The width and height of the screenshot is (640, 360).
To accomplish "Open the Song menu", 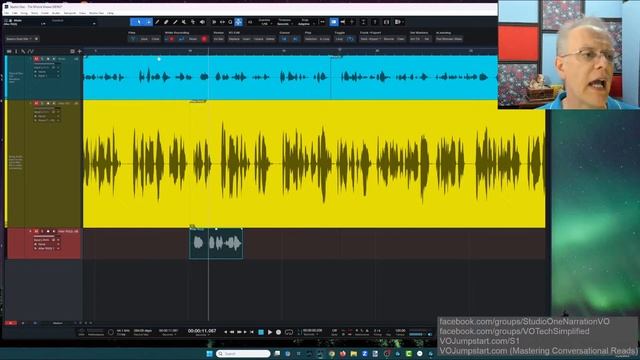I will click(24, 13).
